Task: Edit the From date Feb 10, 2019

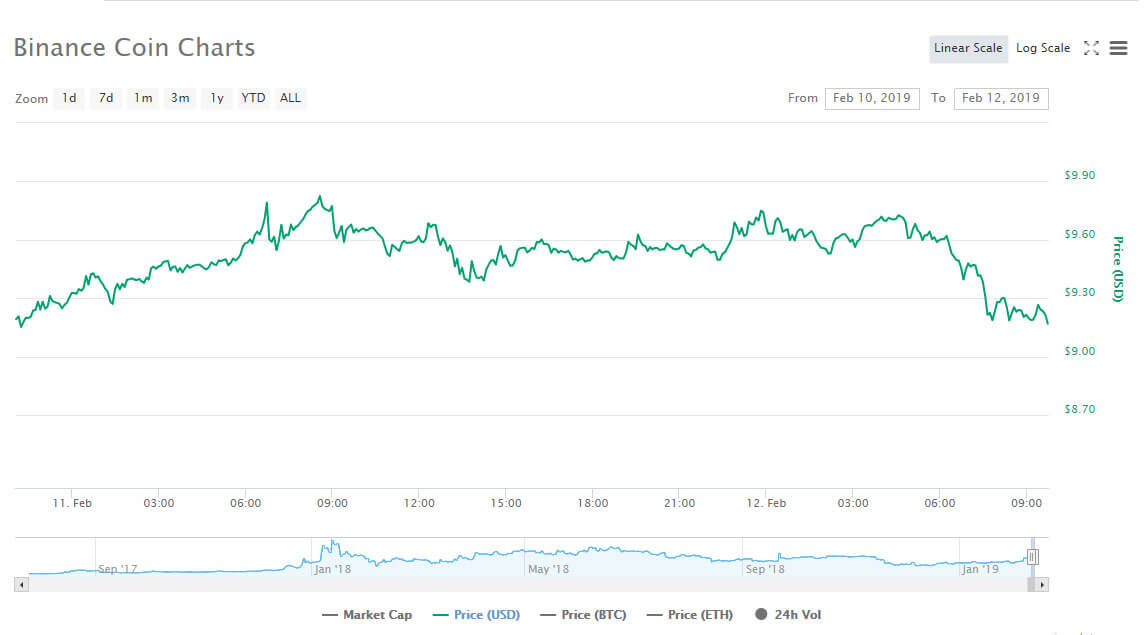Action: [x=872, y=98]
